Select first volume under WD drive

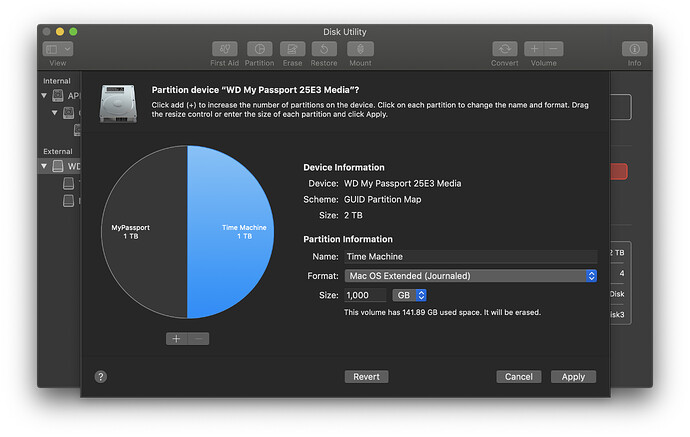[68, 183]
